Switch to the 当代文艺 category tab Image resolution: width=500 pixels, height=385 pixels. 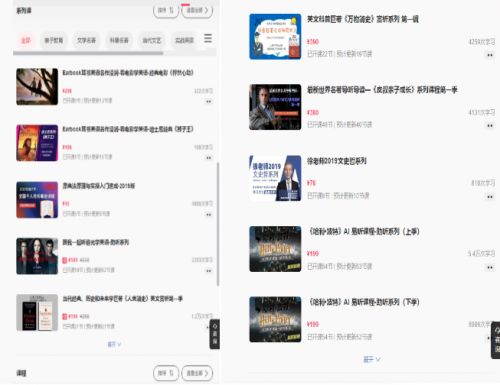click(152, 41)
